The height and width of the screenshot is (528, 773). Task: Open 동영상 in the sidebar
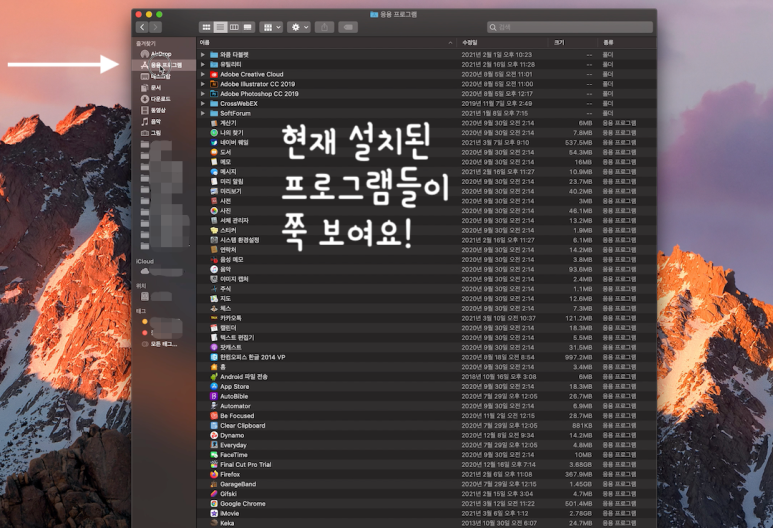tap(153, 110)
